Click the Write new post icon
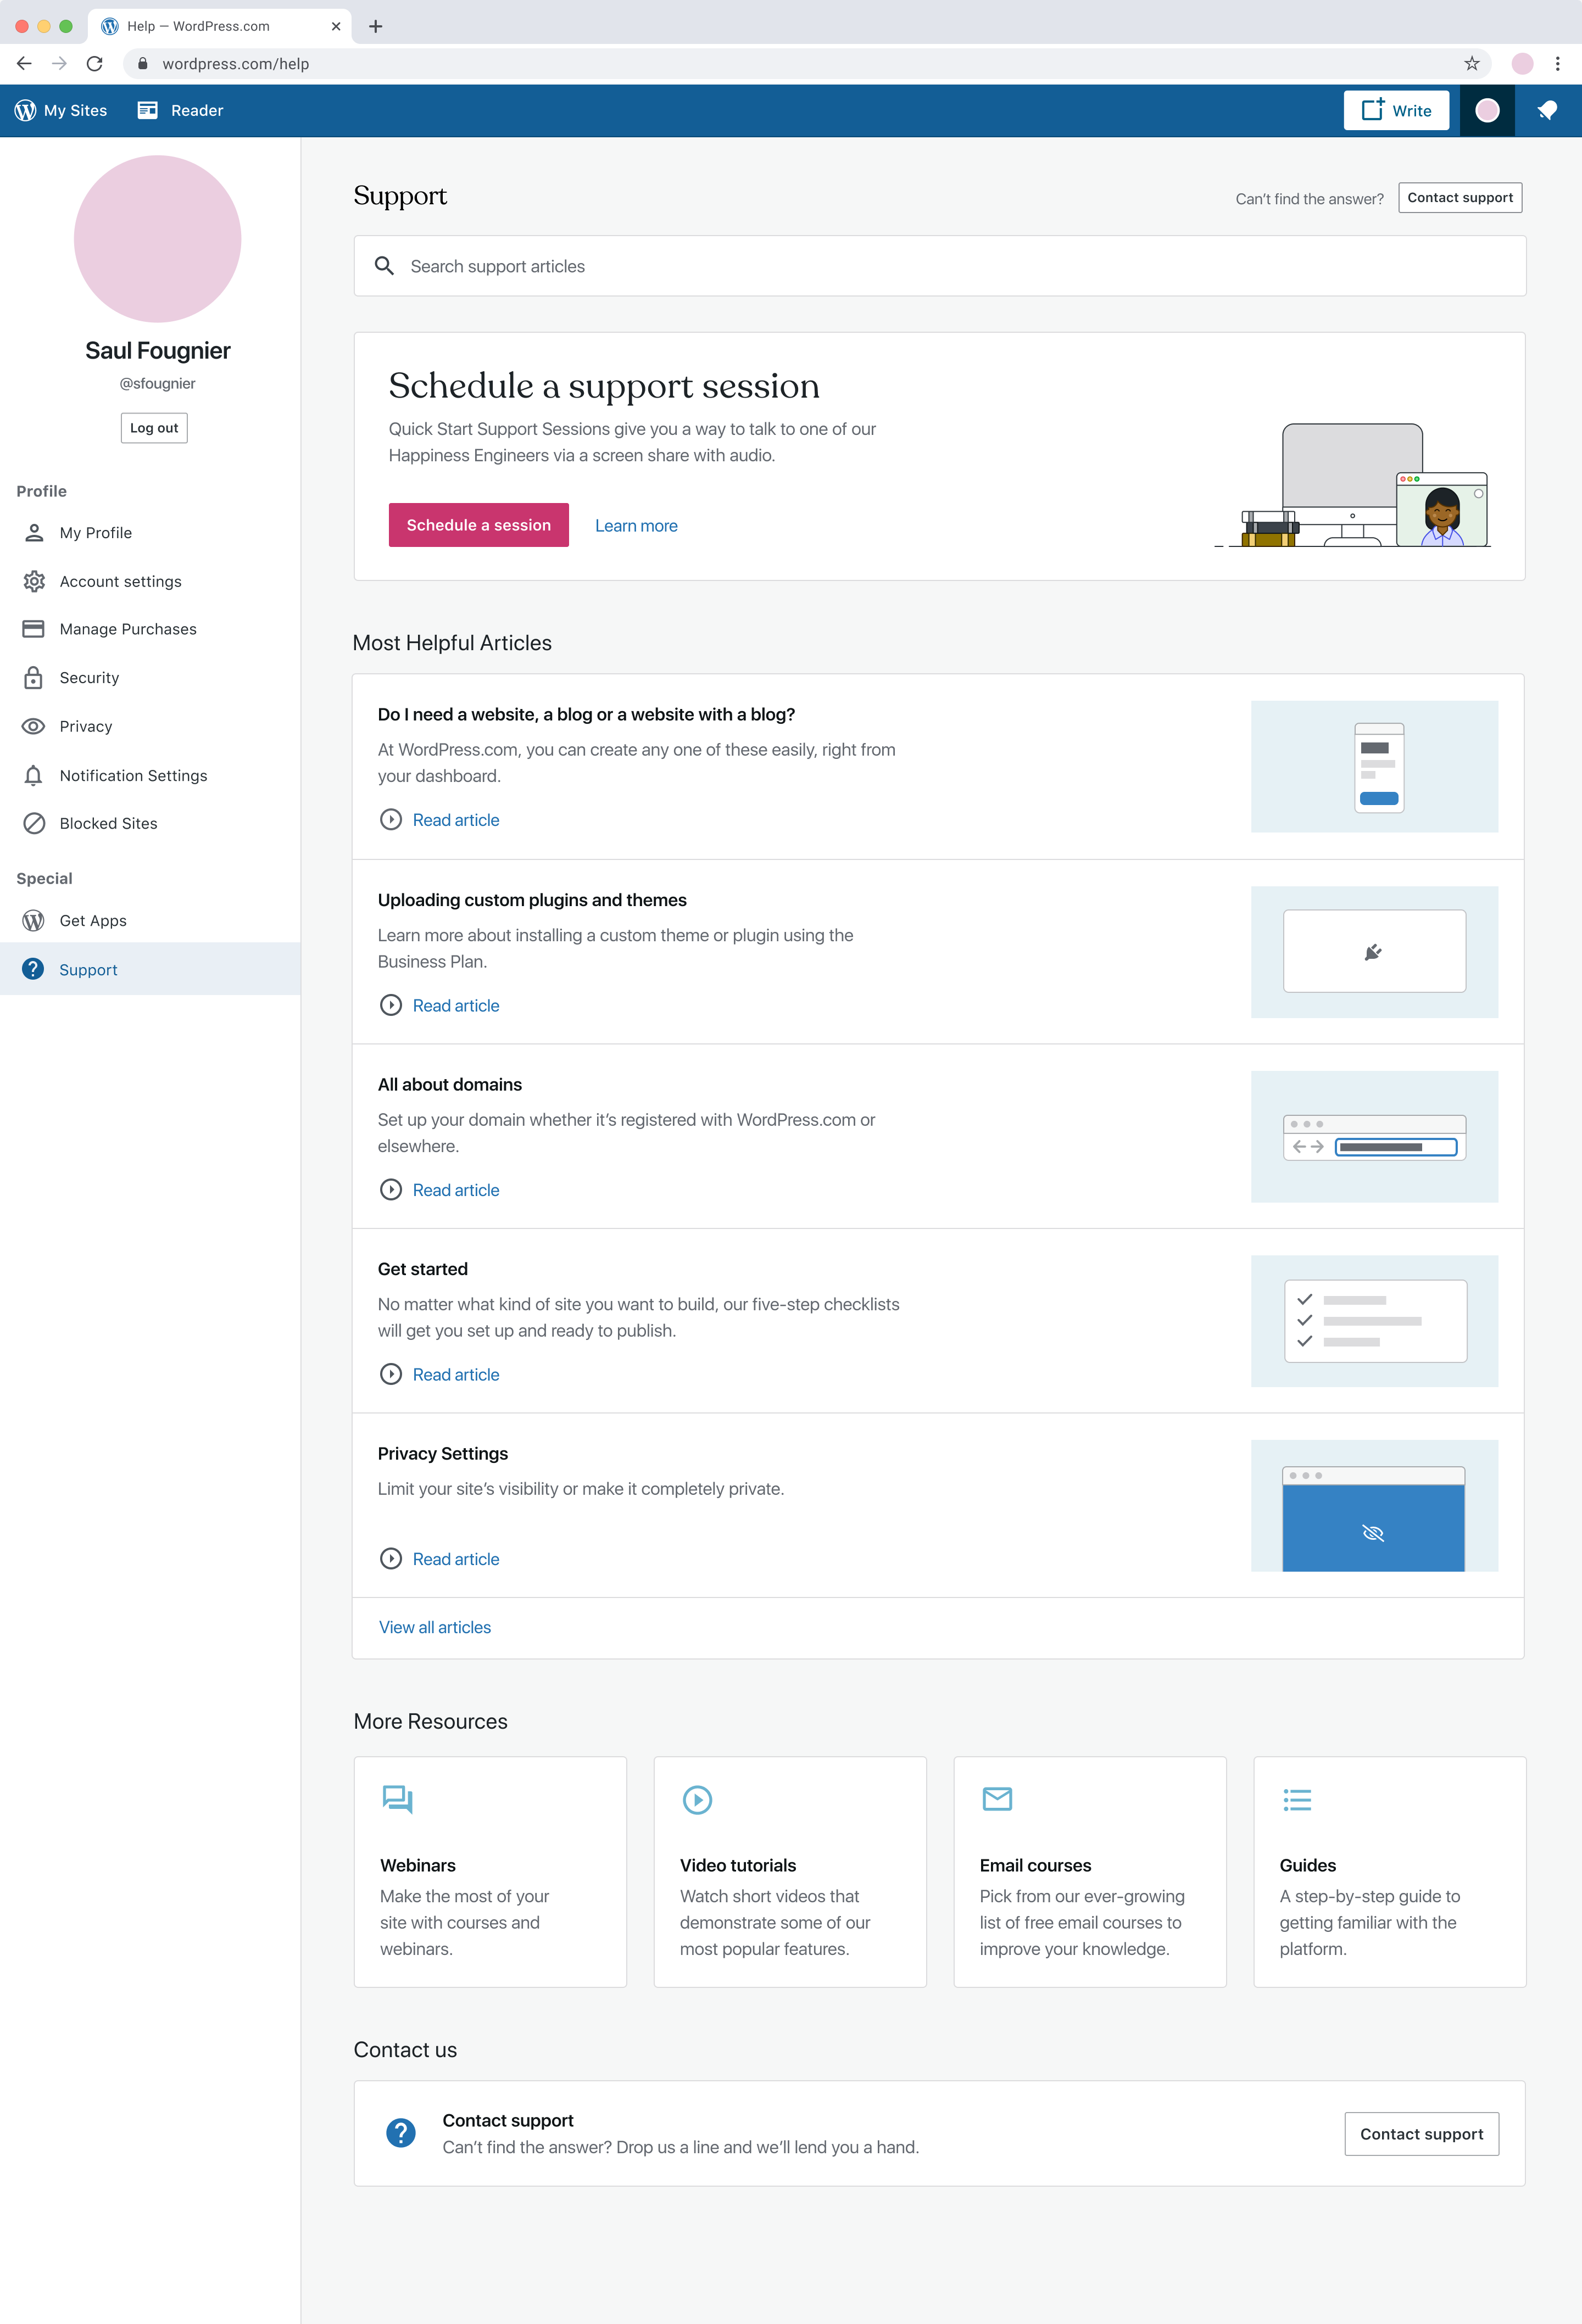 pyautogui.click(x=1372, y=110)
